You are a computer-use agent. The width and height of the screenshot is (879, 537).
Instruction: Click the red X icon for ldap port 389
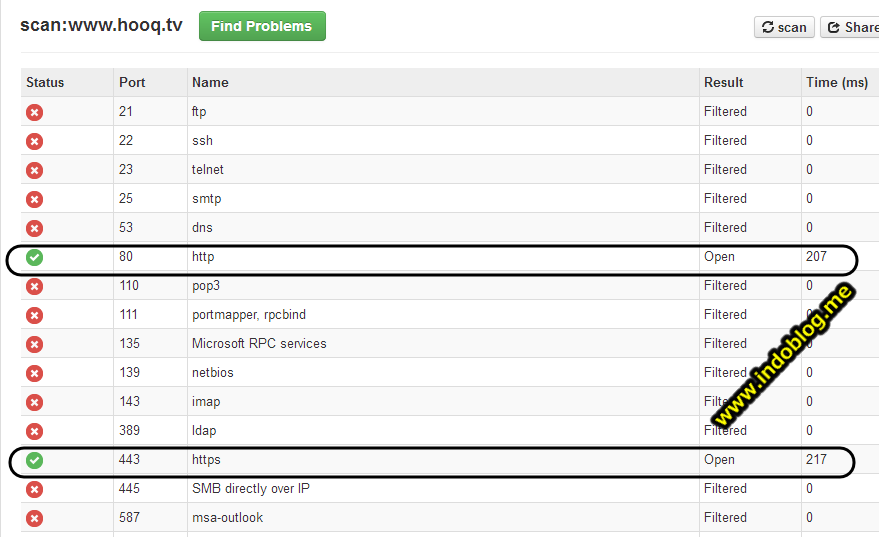(x=34, y=431)
